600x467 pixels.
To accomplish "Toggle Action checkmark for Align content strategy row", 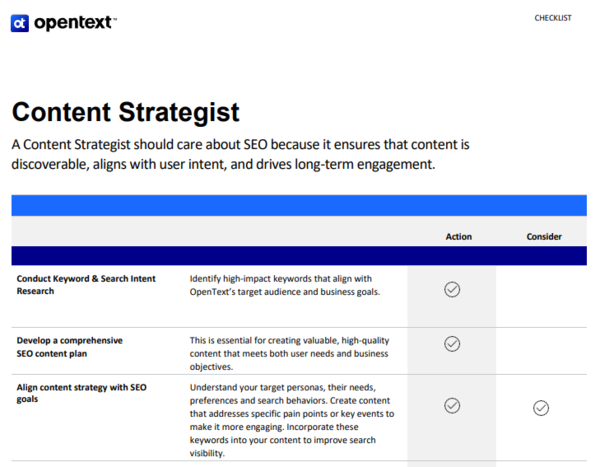I will pyautogui.click(x=452, y=406).
